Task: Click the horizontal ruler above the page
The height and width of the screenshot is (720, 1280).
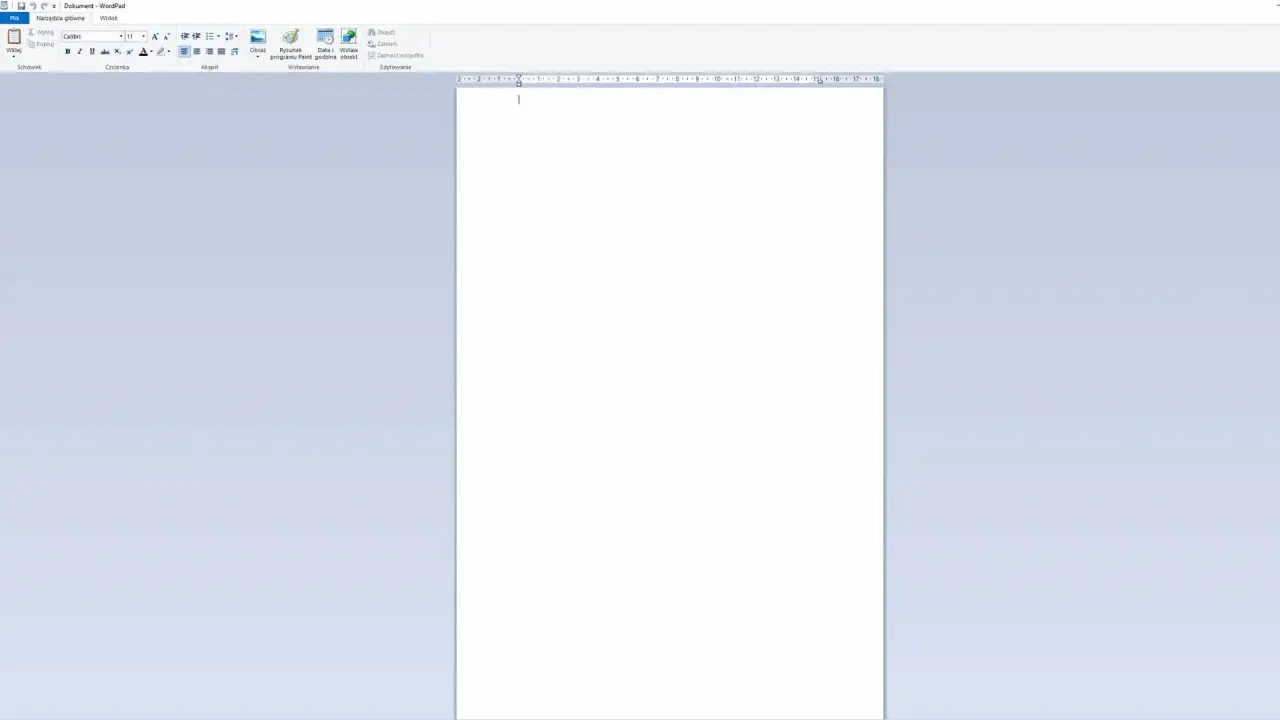Action: point(669,79)
